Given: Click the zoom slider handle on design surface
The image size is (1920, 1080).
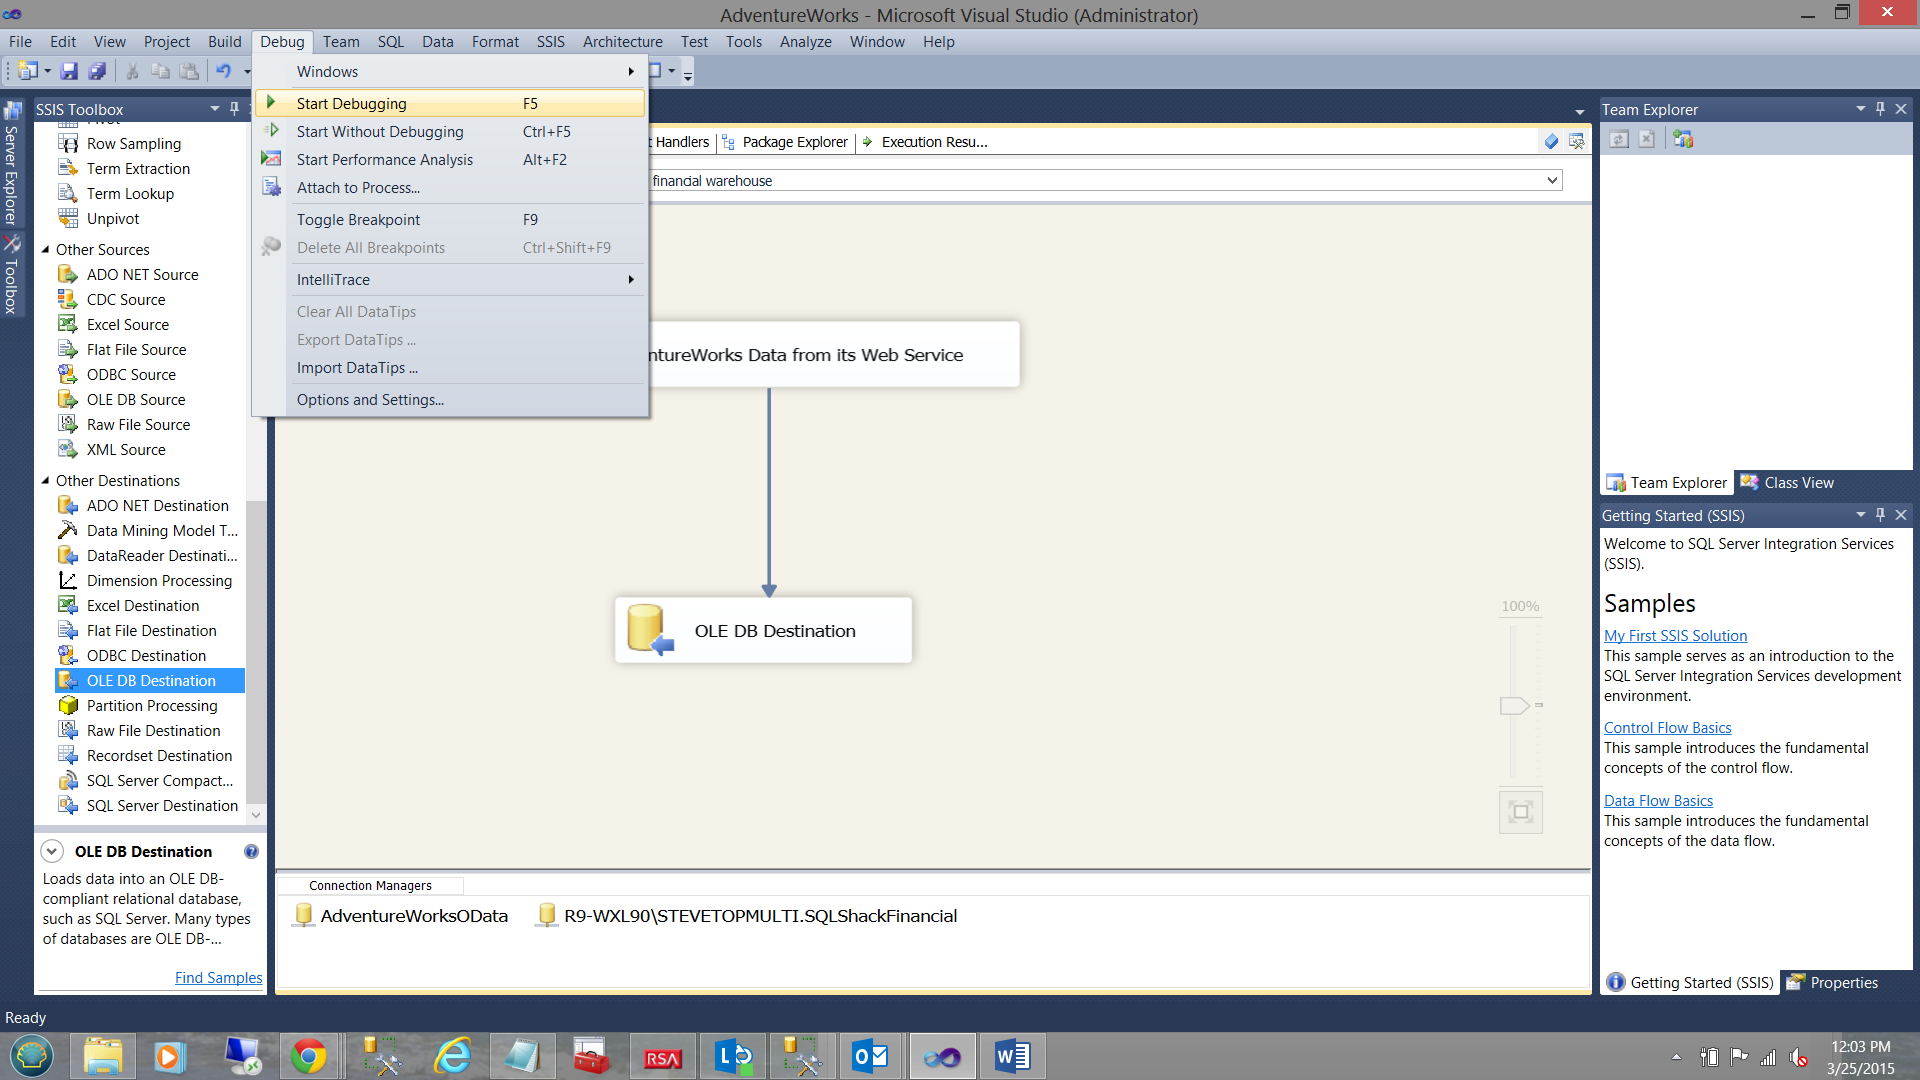Looking at the screenshot, I should 1514,706.
